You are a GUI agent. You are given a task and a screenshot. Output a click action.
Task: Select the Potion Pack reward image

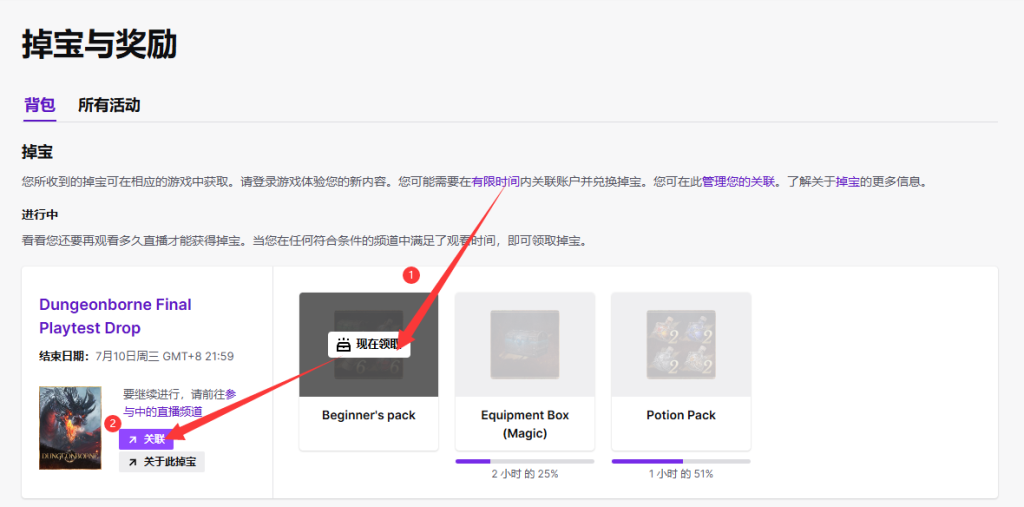click(680, 344)
